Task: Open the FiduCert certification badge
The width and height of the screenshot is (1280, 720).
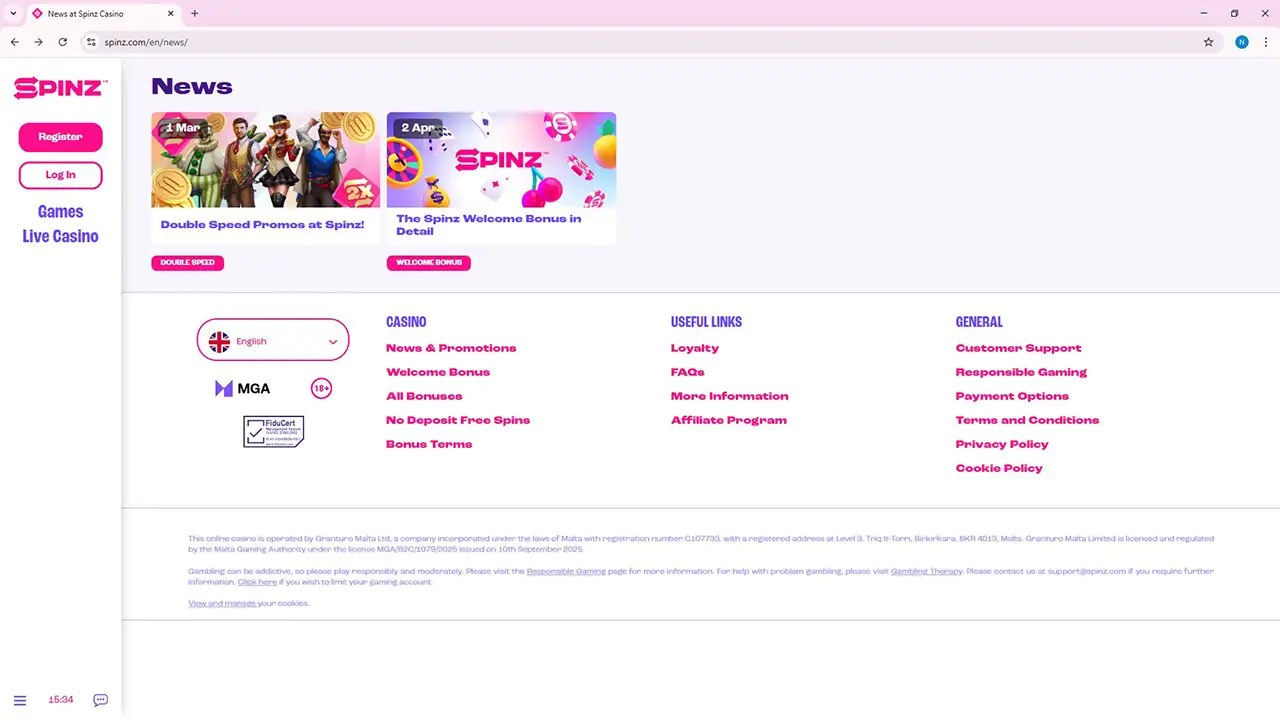Action: point(273,431)
